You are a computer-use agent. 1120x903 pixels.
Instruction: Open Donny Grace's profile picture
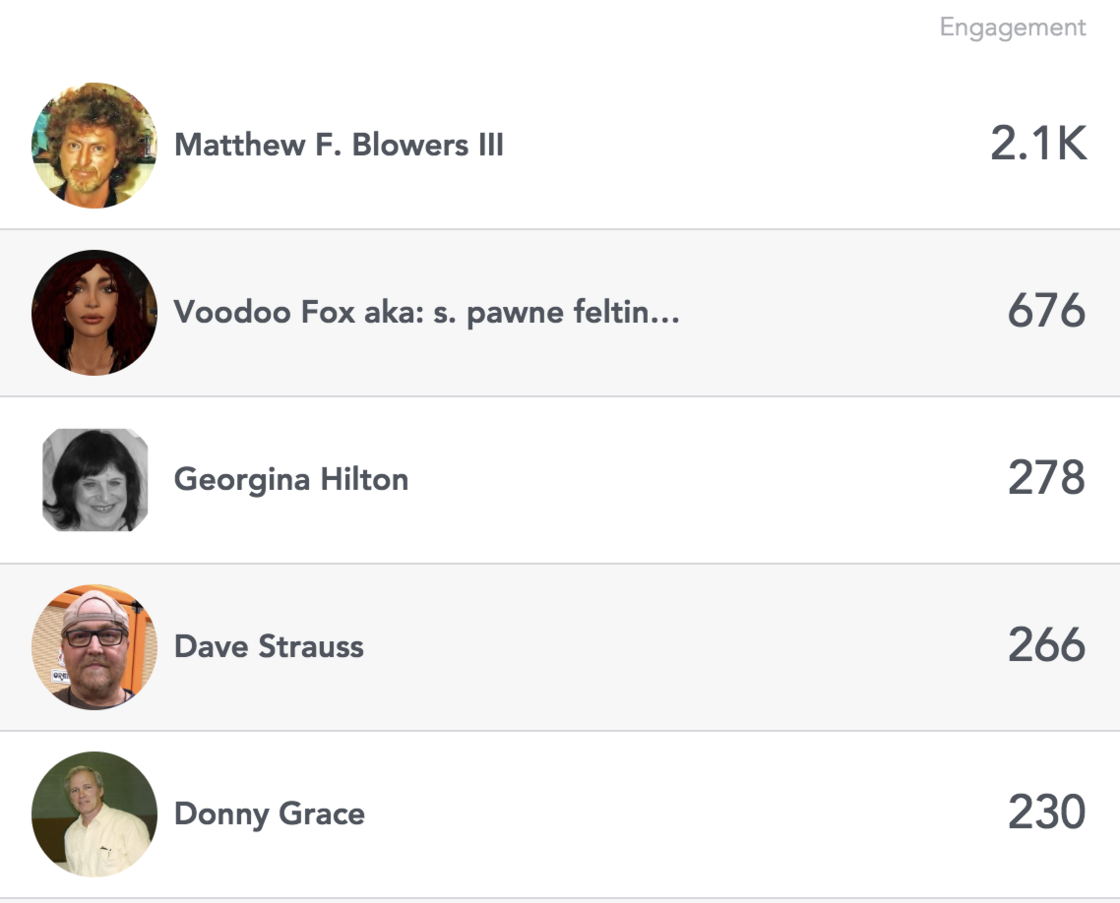click(94, 814)
